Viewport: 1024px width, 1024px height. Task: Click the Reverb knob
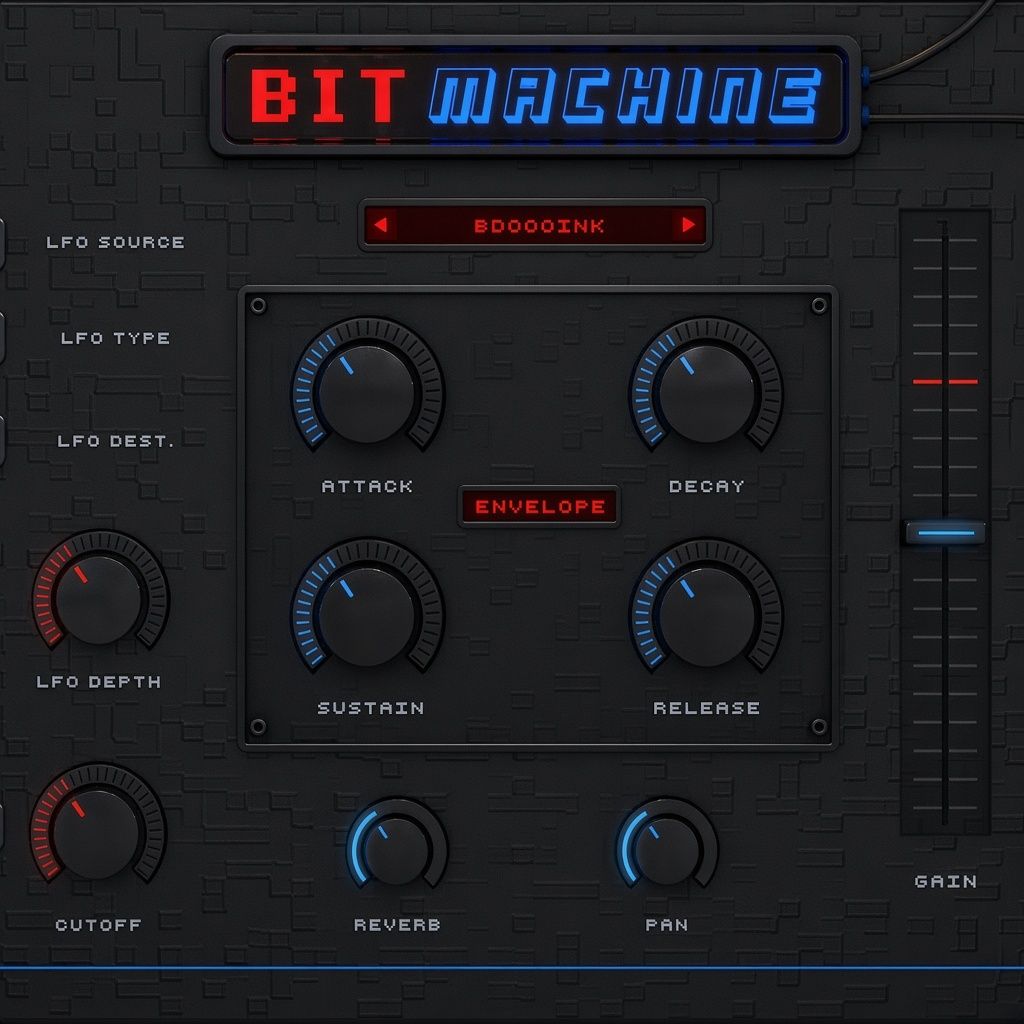(396, 852)
